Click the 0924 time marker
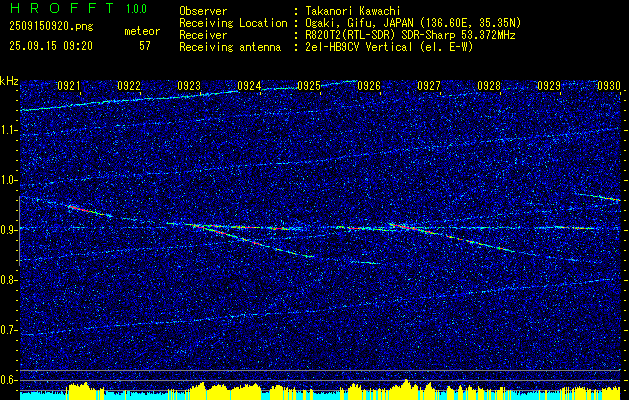Viewport: 629px width, 400px height. pos(249,86)
